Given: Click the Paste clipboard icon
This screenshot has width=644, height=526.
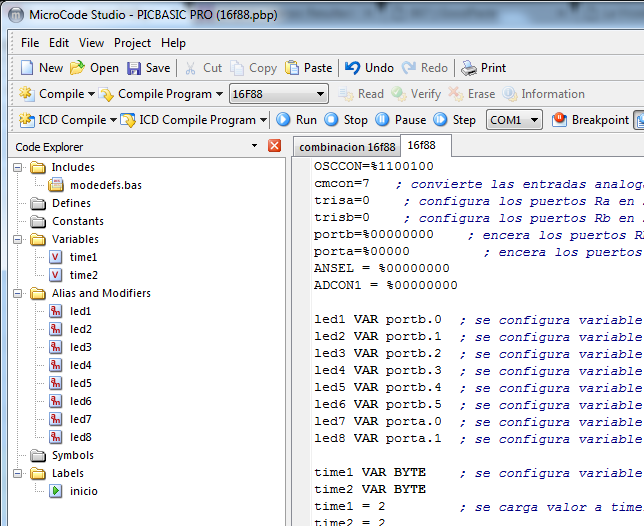Looking at the screenshot, I should click(x=292, y=68).
